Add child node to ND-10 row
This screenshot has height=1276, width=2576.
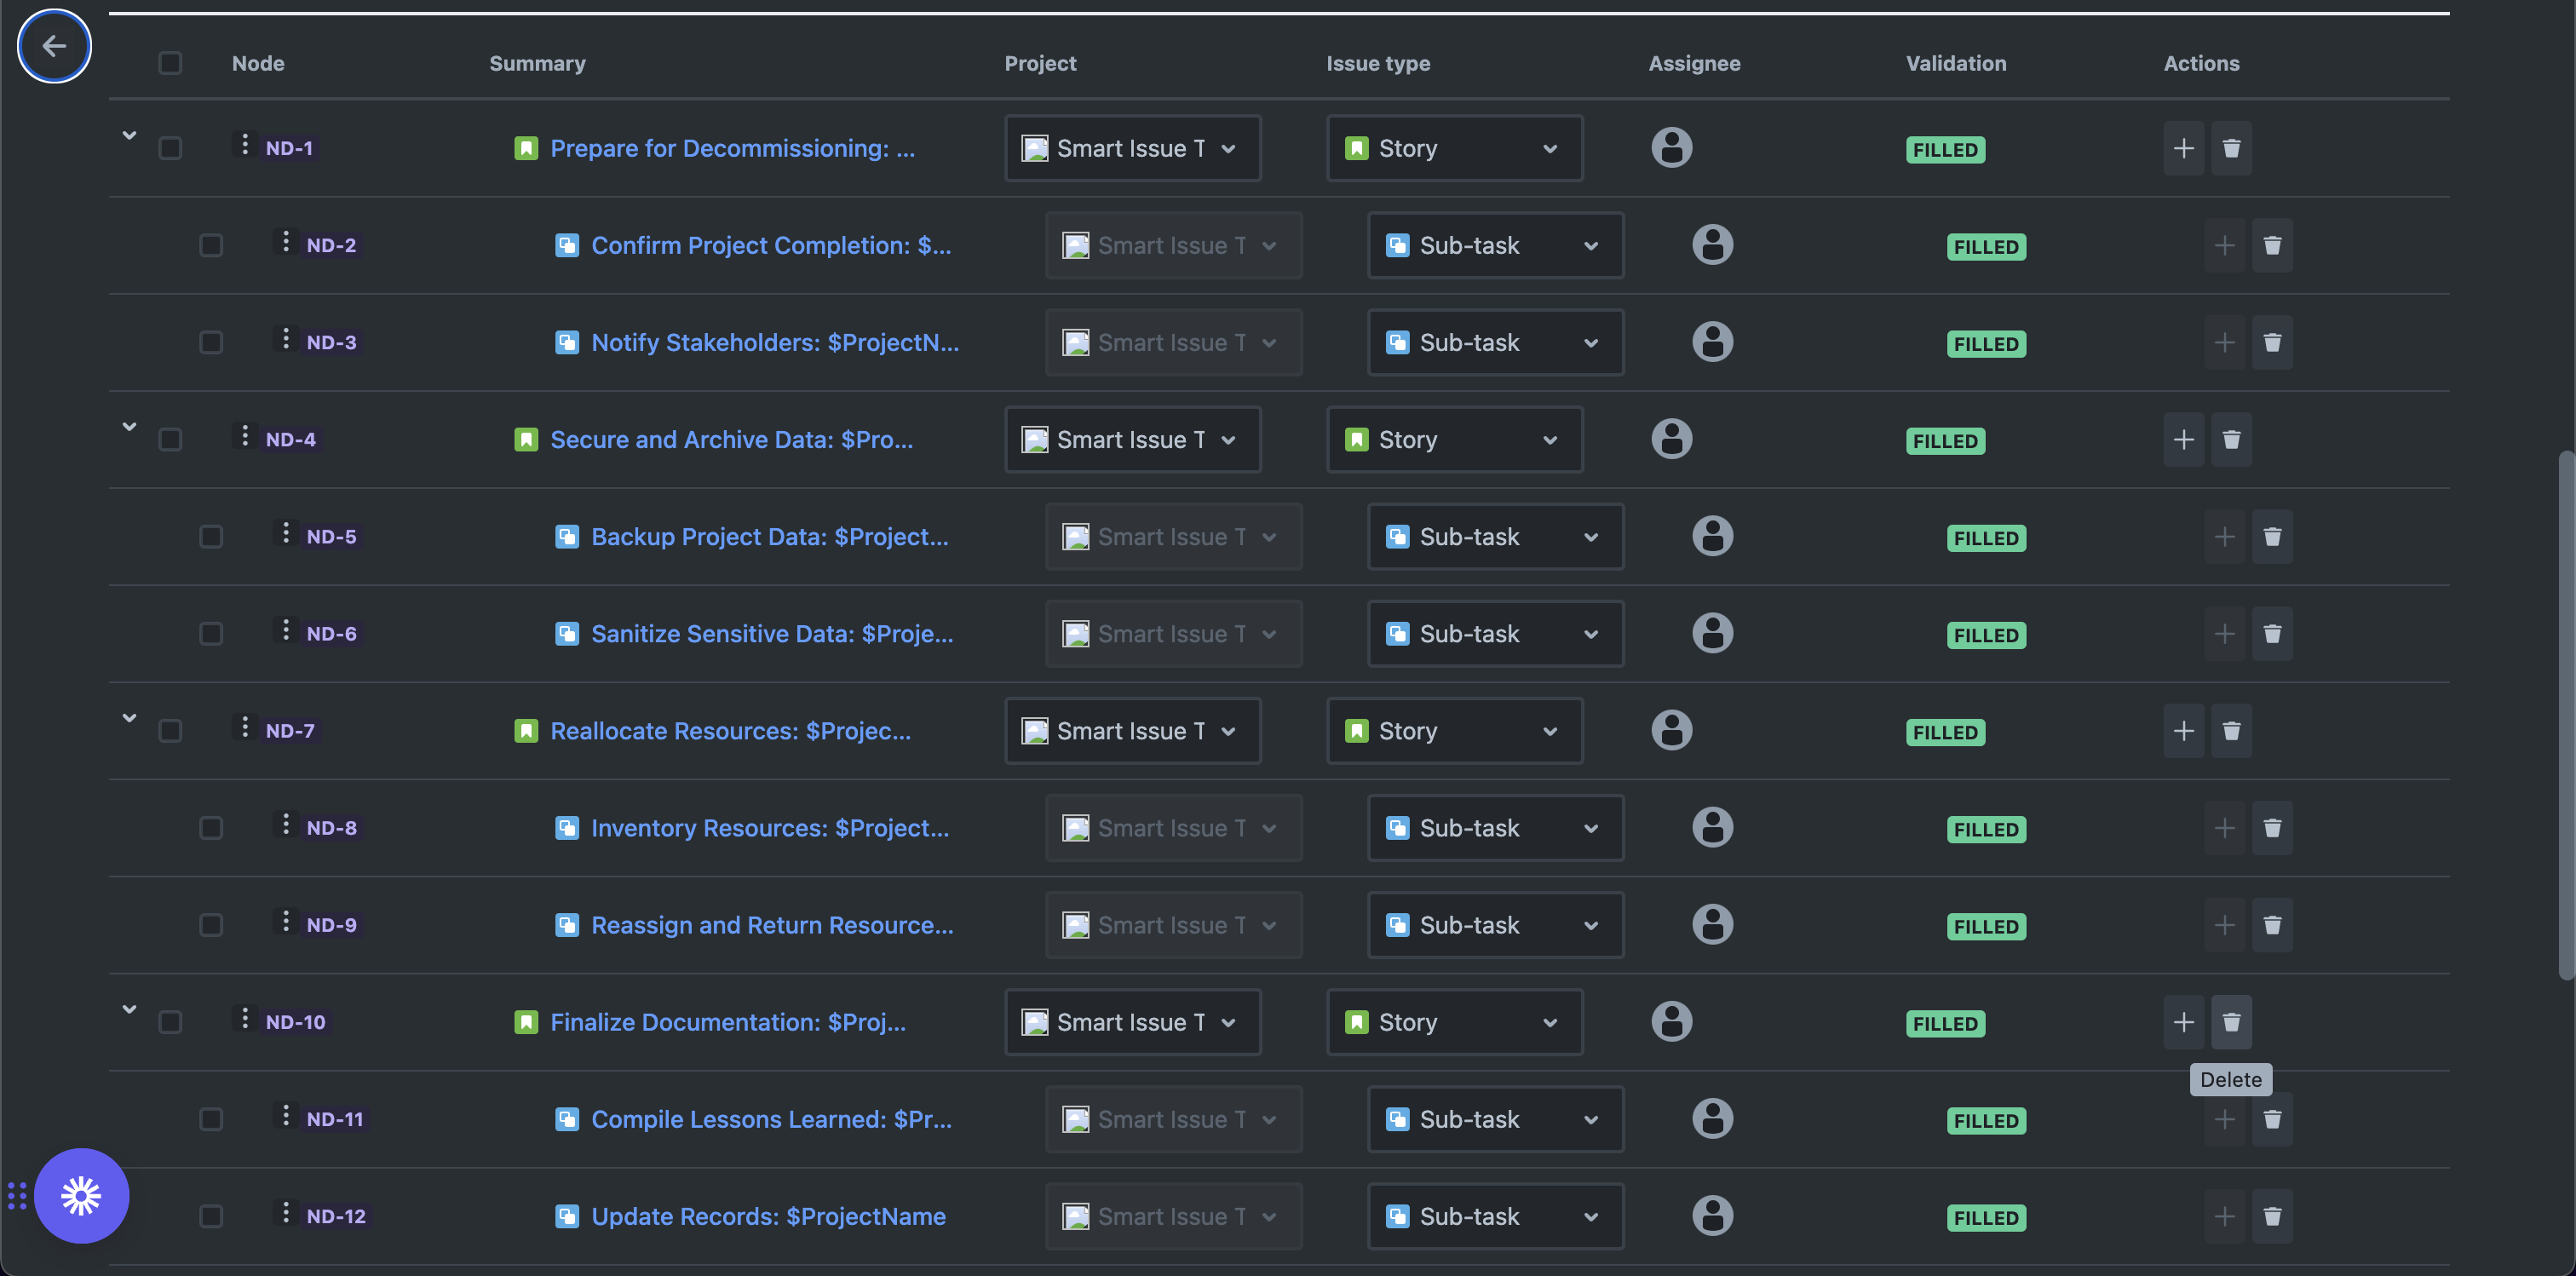pos(2183,1022)
